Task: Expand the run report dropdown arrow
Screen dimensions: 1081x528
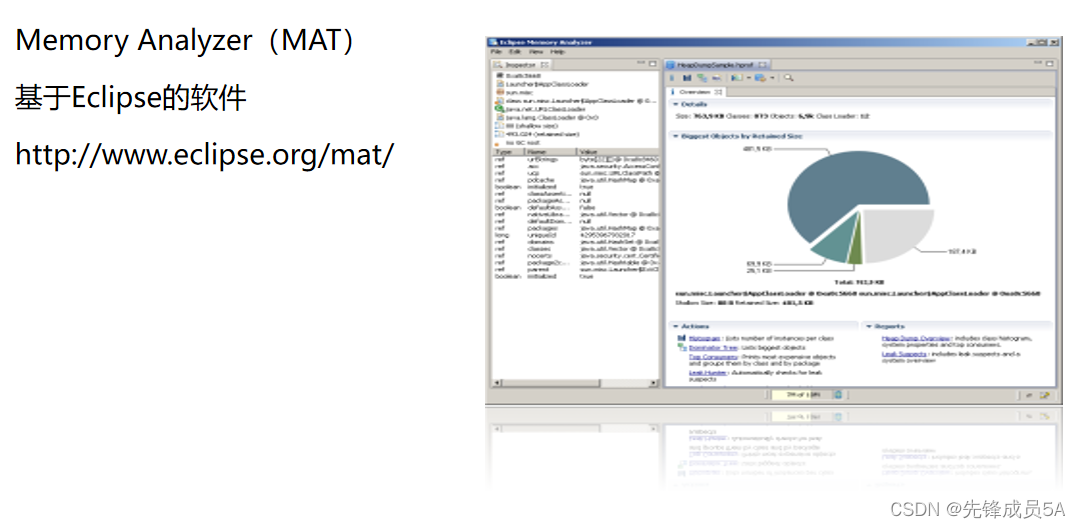Action: tap(748, 78)
